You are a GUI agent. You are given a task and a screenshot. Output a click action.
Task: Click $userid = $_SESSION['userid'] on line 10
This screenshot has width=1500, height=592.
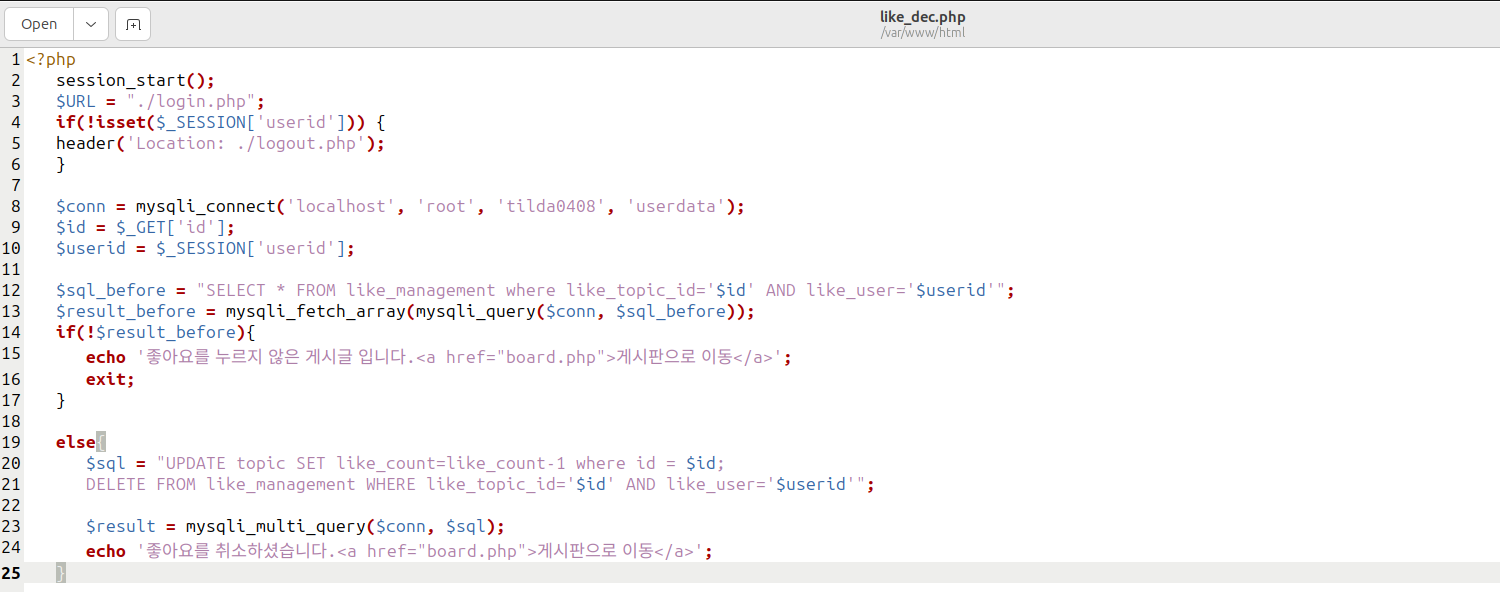[x=205, y=248]
